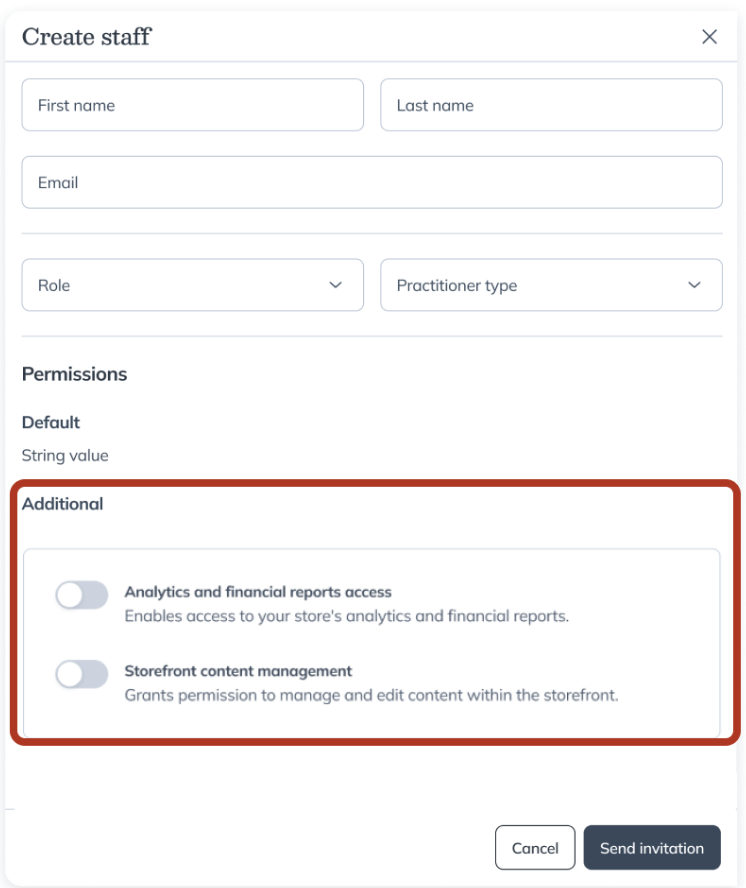This screenshot has height=888, width=746.
Task: Click the Role dropdown chevron arrow
Action: (x=335, y=285)
